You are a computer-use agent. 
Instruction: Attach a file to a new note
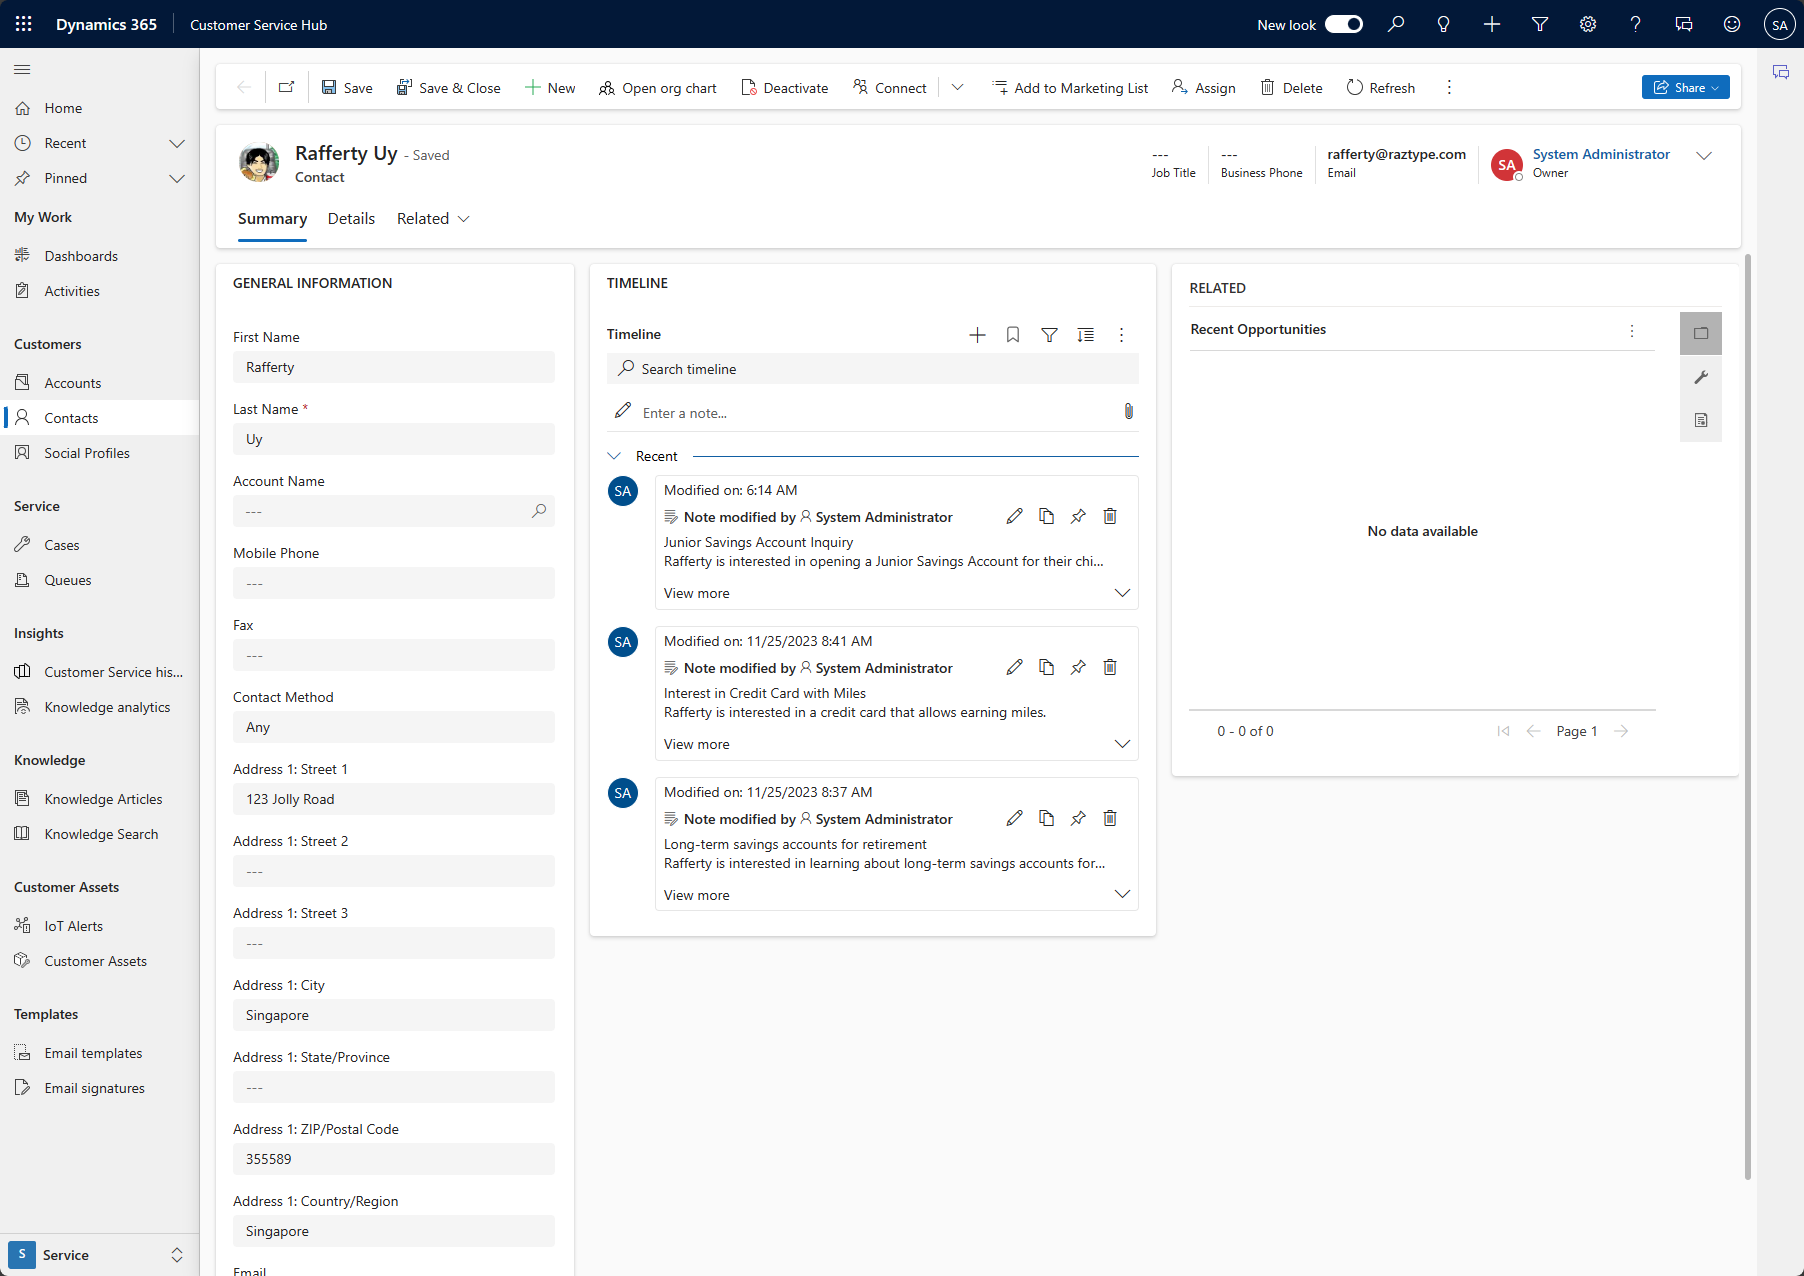tap(1129, 411)
